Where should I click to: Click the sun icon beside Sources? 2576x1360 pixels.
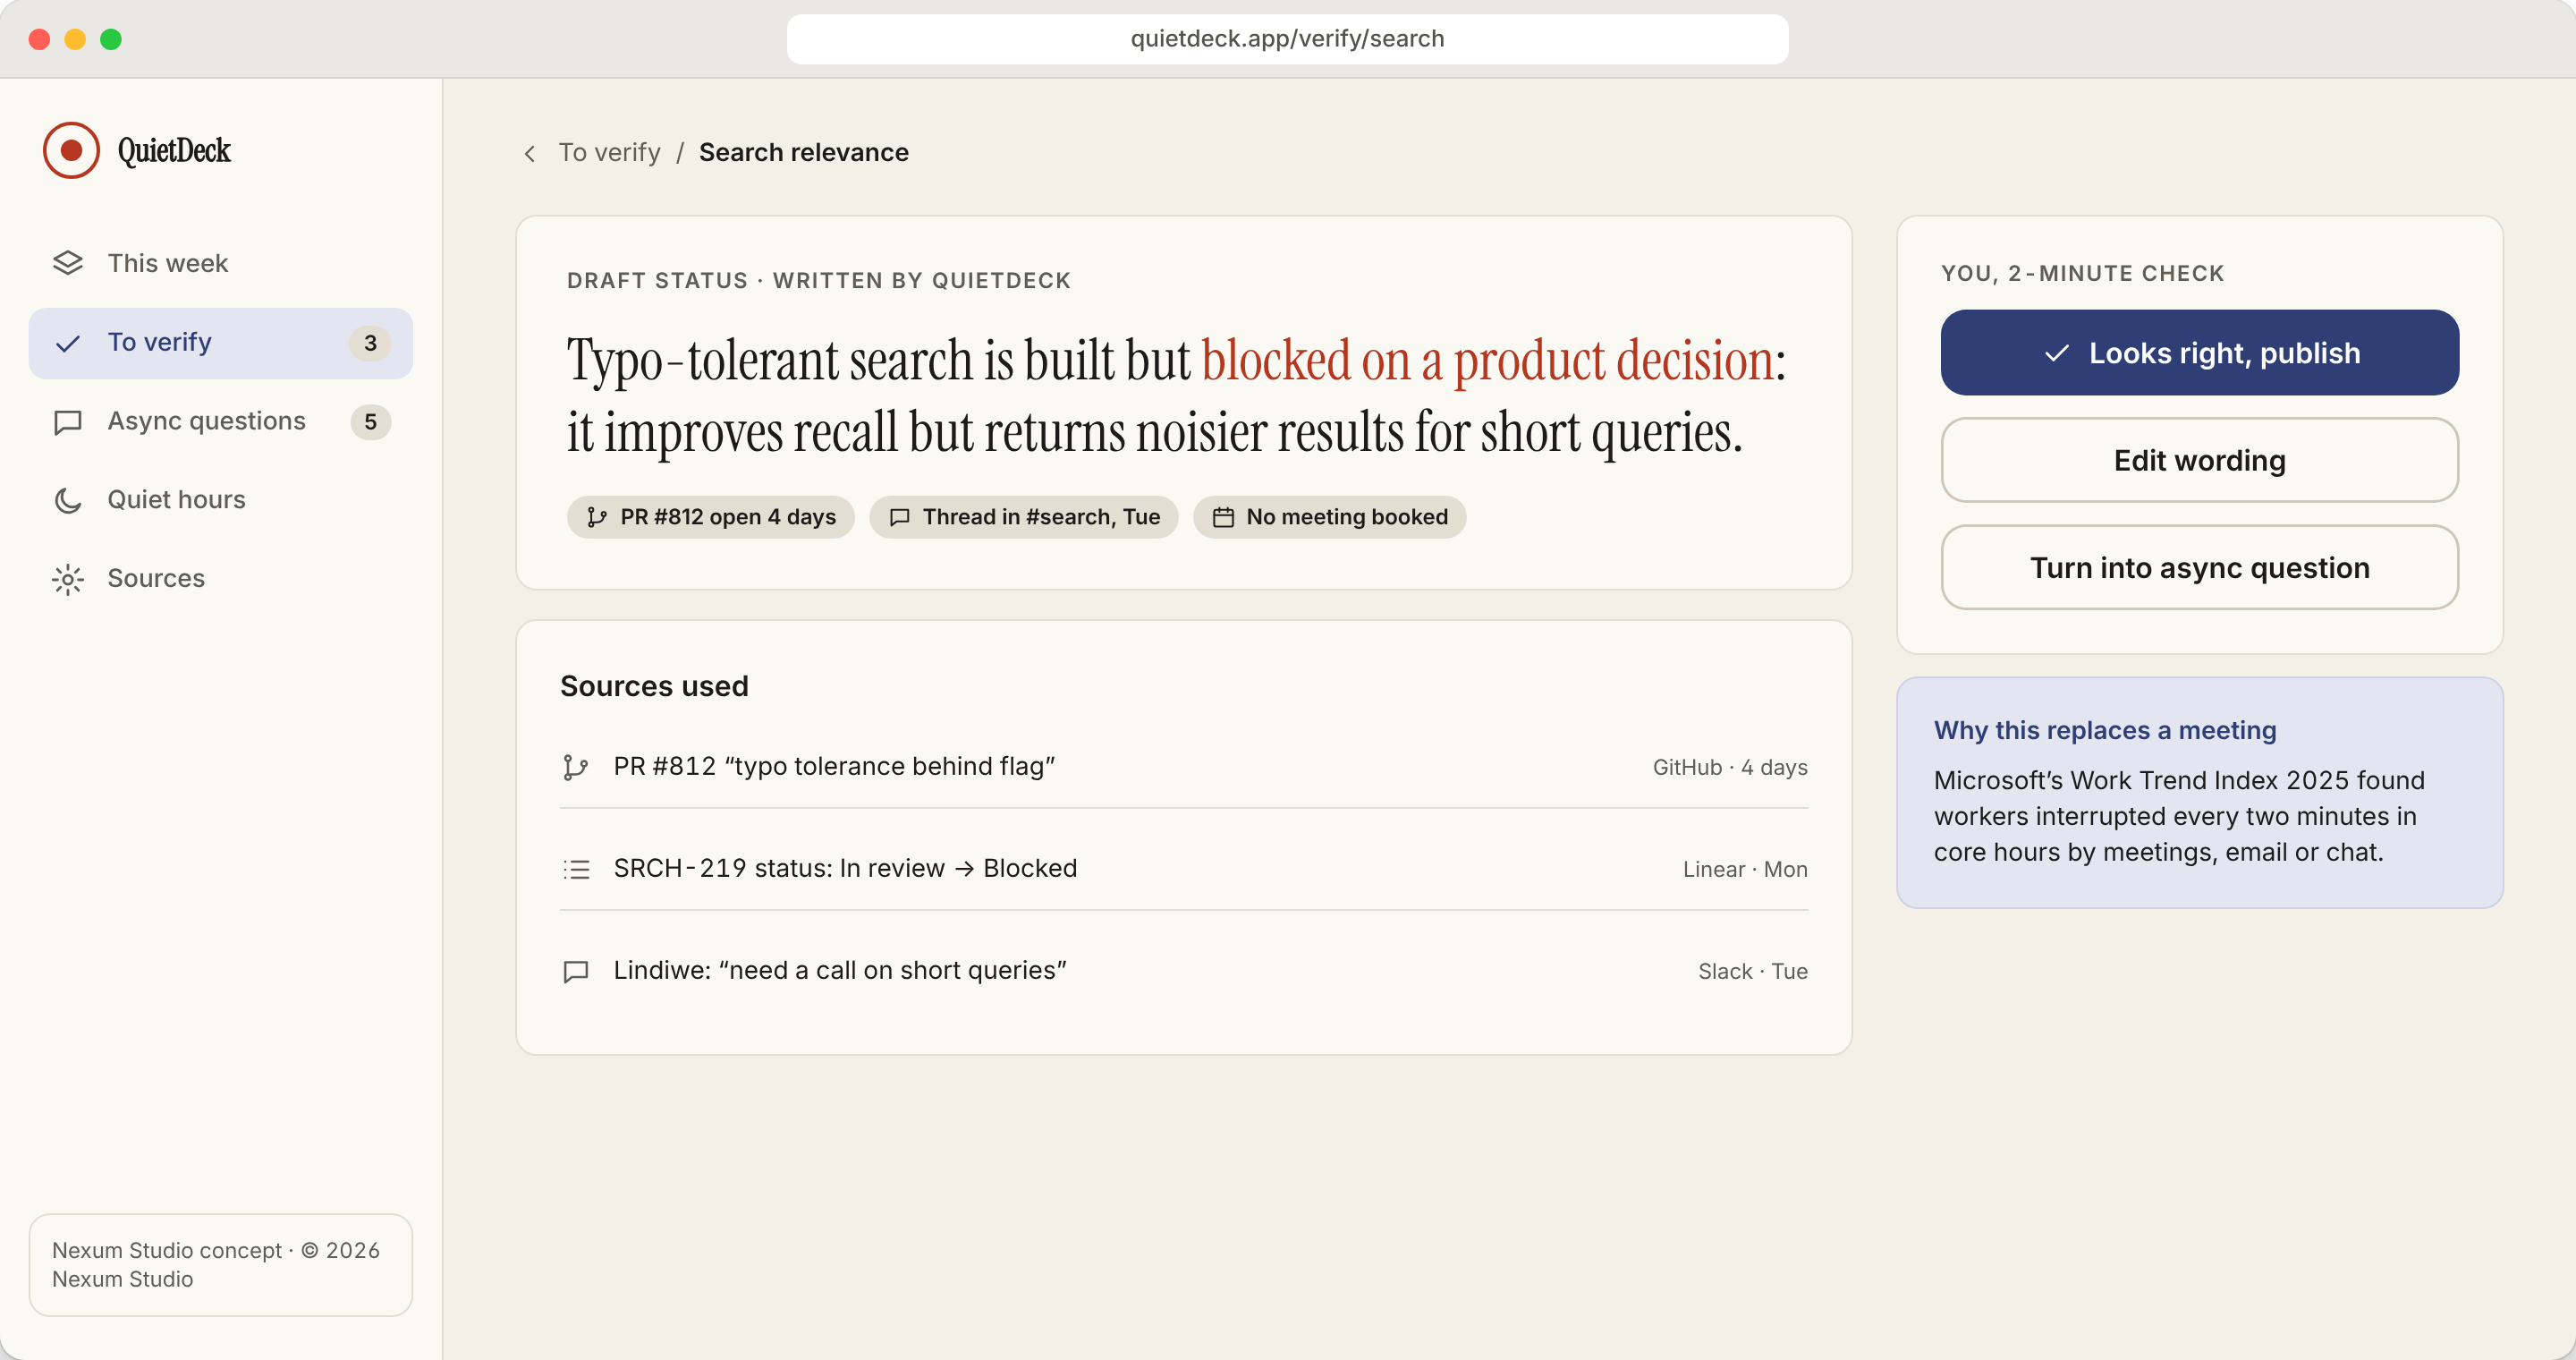tap(67, 579)
